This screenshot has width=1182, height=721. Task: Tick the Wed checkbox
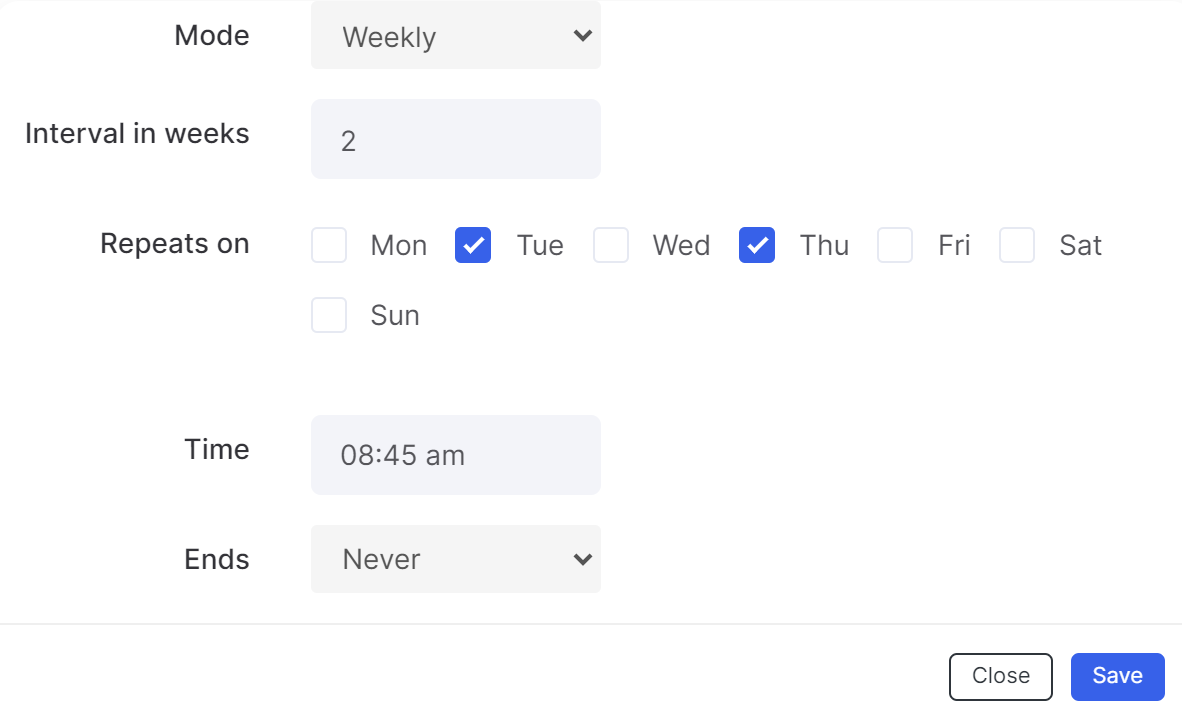(x=611, y=245)
